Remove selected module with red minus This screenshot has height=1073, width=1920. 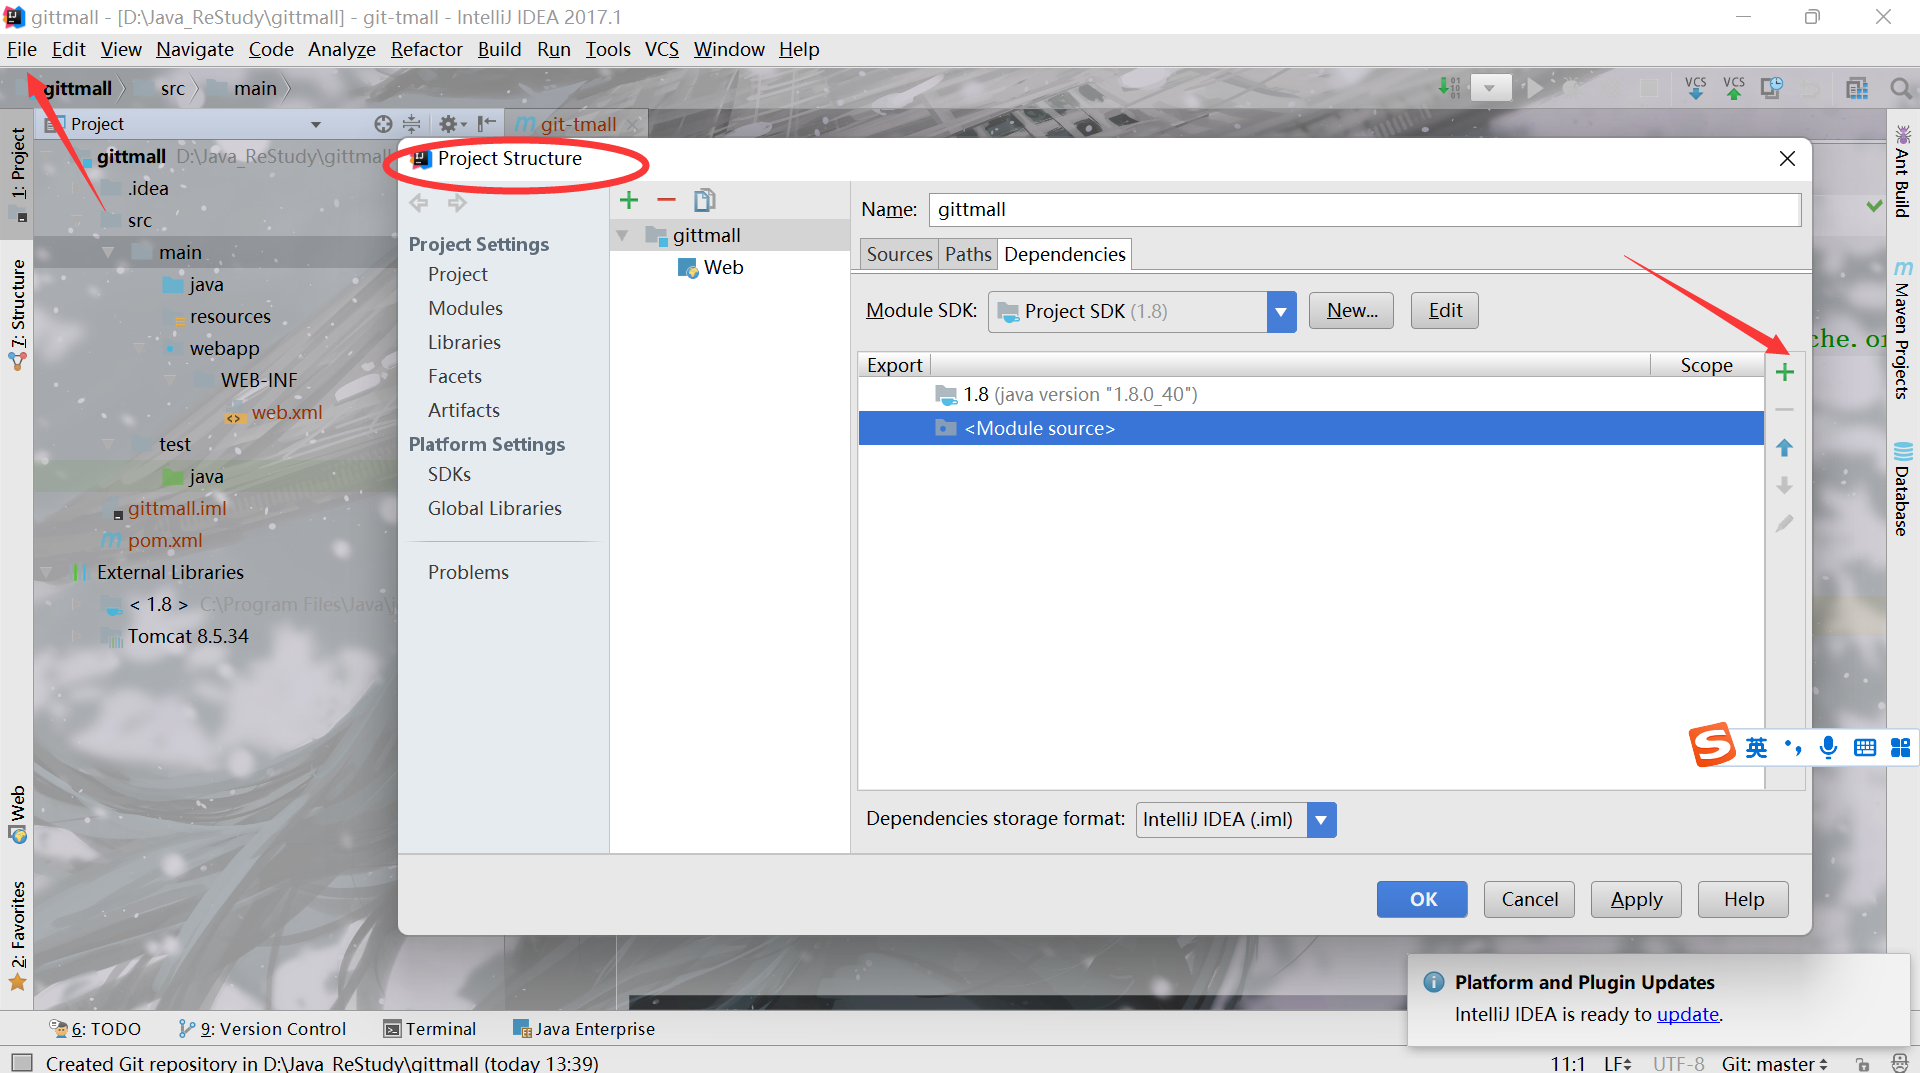click(666, 201)
